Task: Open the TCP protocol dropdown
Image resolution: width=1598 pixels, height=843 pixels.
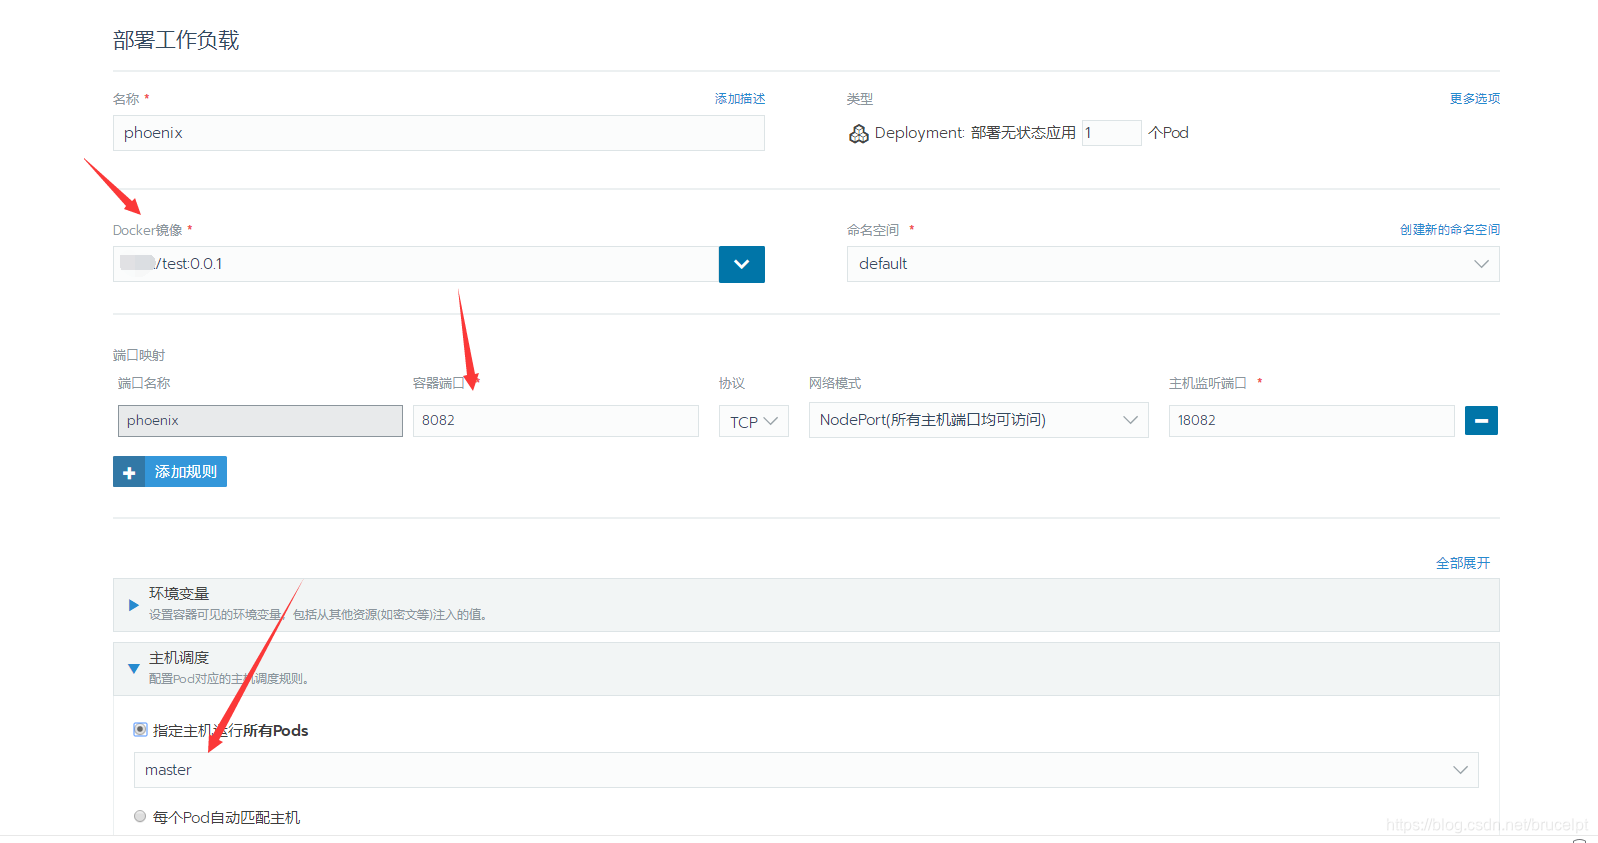Action: (754, 421)
